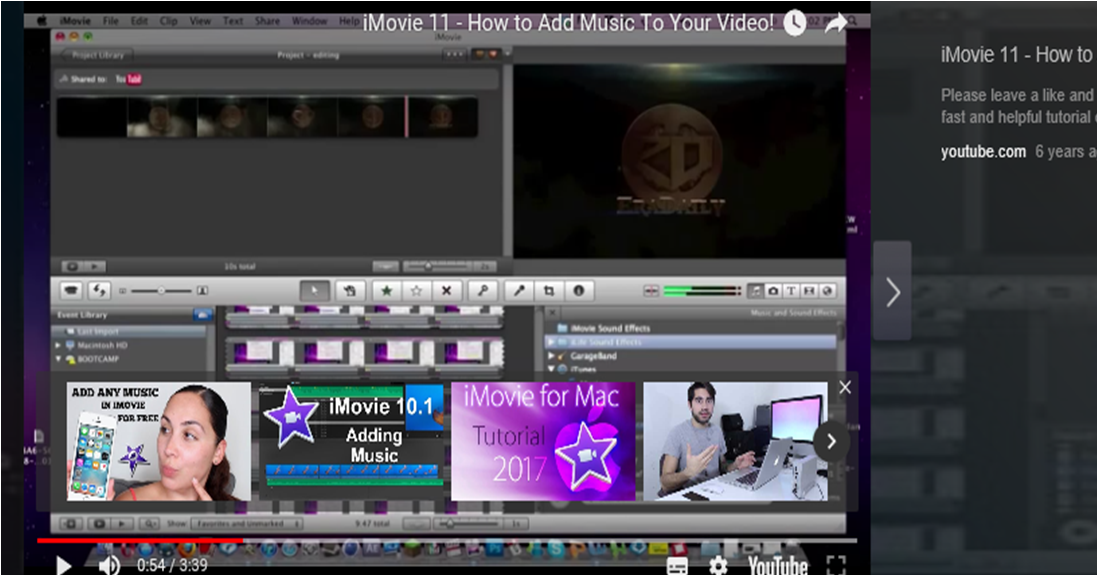This screenshot has height=576, width=1097.
Task: Expand iLife Sound Effects folder
Action: (x=552, y=342)
